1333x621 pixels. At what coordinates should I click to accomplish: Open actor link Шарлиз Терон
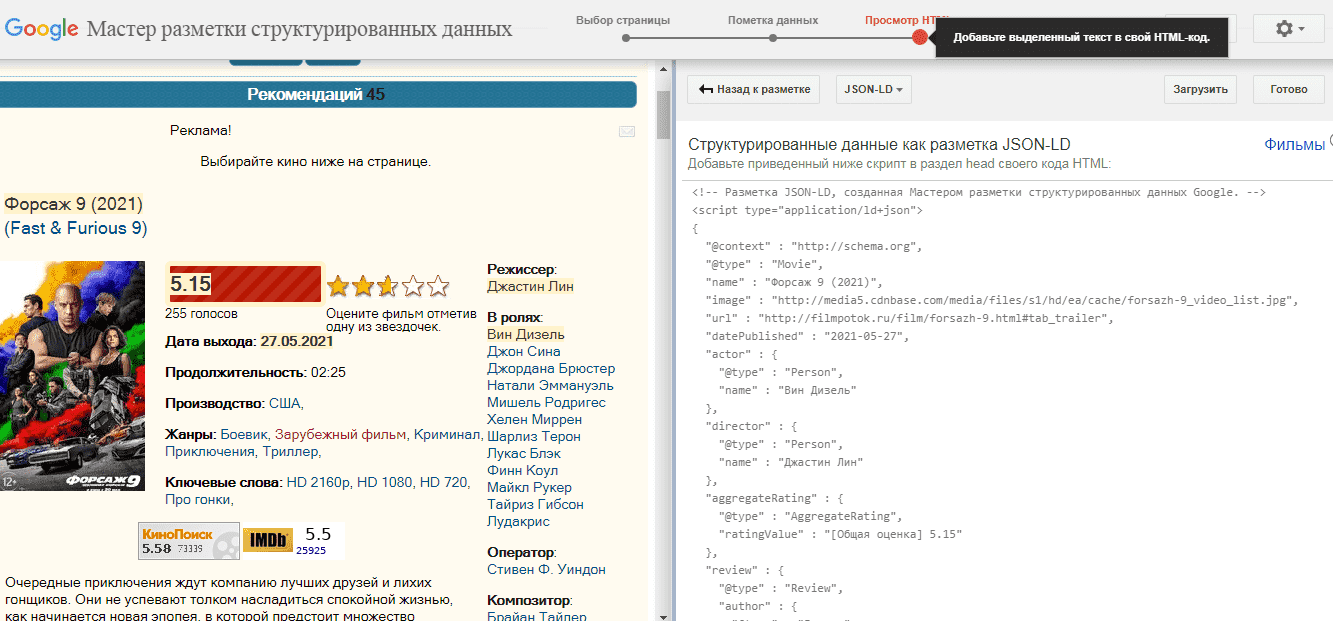pos(534,436)
